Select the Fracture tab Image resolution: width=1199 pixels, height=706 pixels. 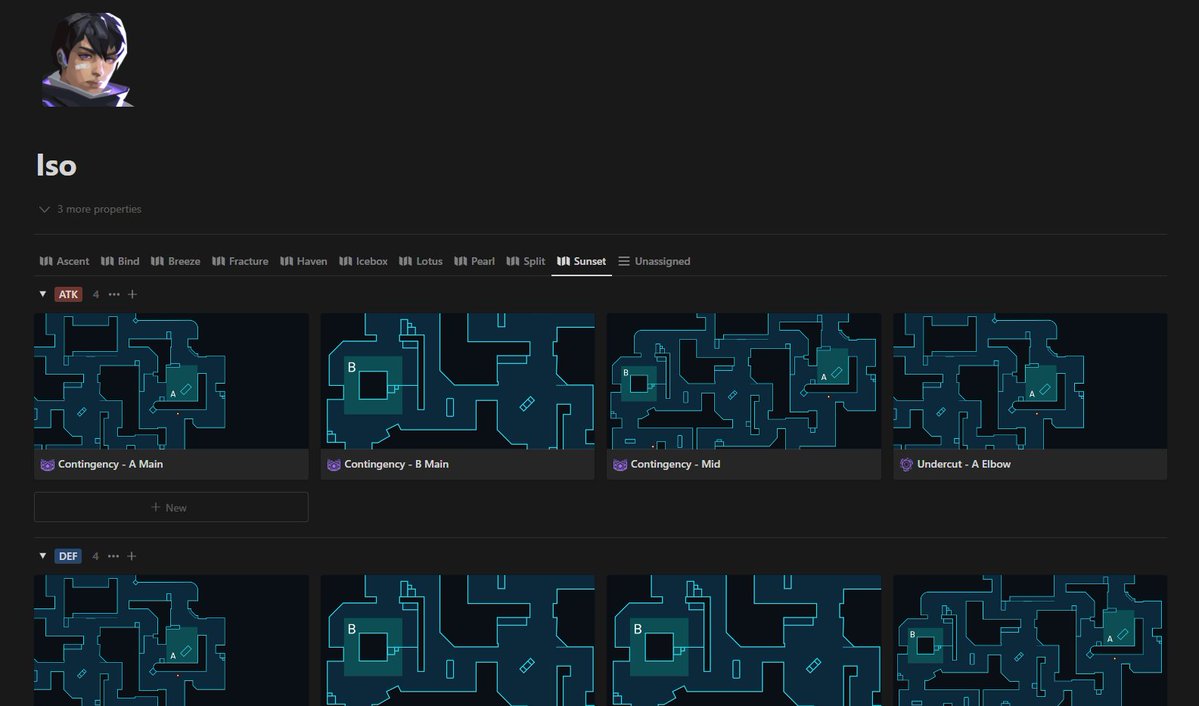(240, 262)
